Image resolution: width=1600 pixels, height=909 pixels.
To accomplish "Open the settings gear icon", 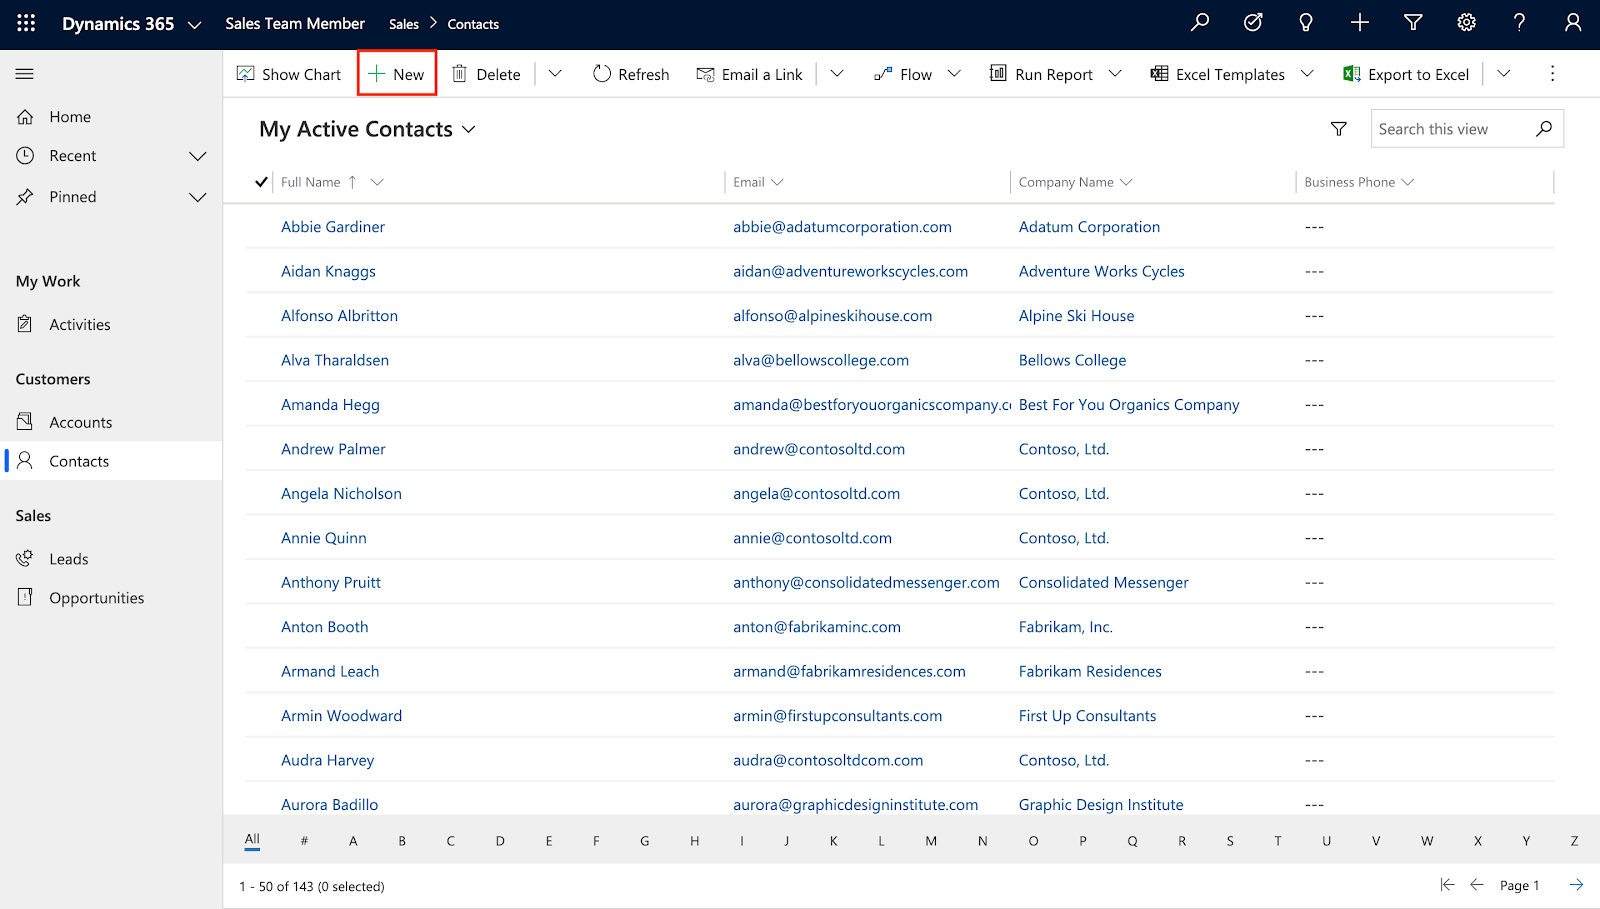I will [1466, 22].
